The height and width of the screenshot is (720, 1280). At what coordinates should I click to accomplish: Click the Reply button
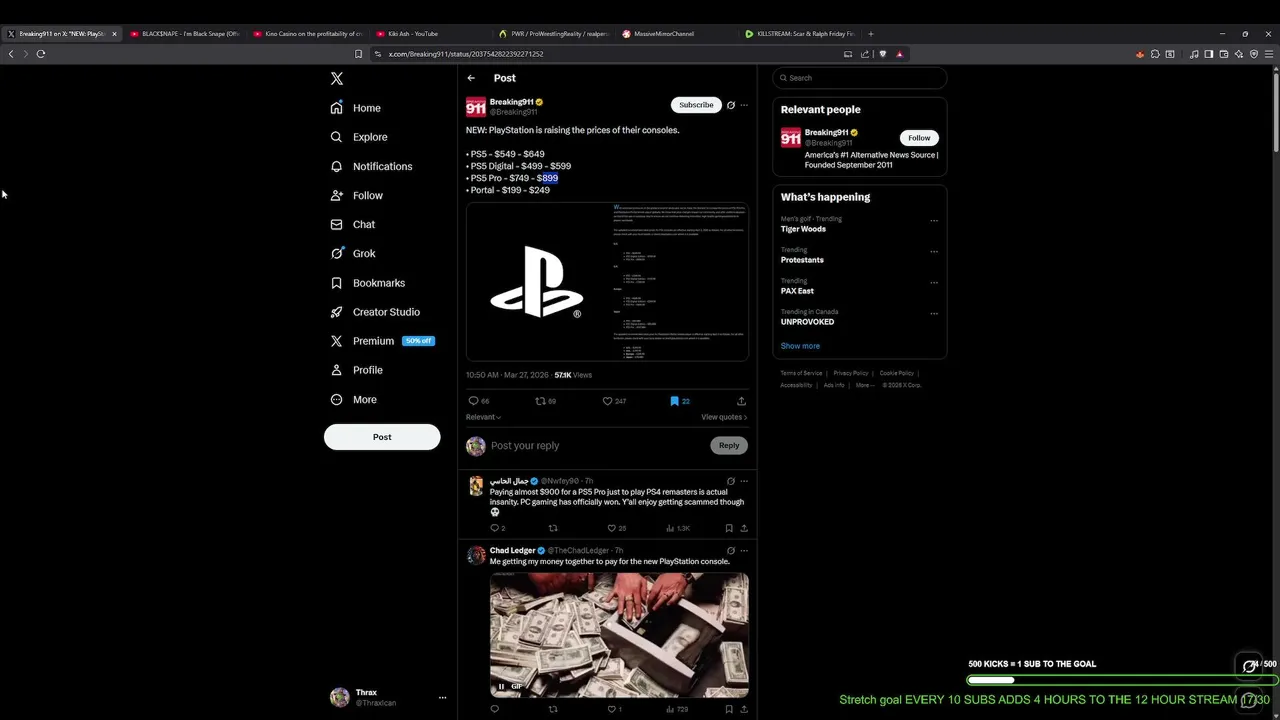pos(729,446)
